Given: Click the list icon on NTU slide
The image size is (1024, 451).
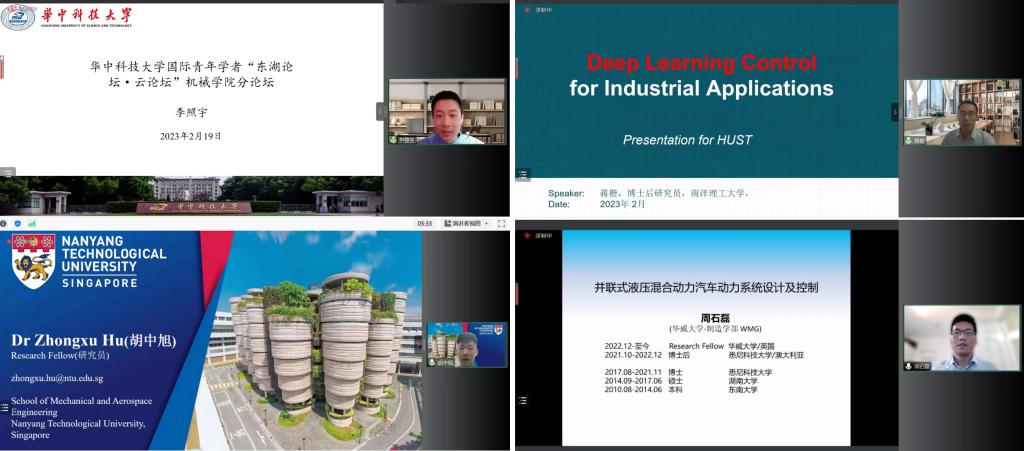Looking at the screenshot, I should pos(5,408).
